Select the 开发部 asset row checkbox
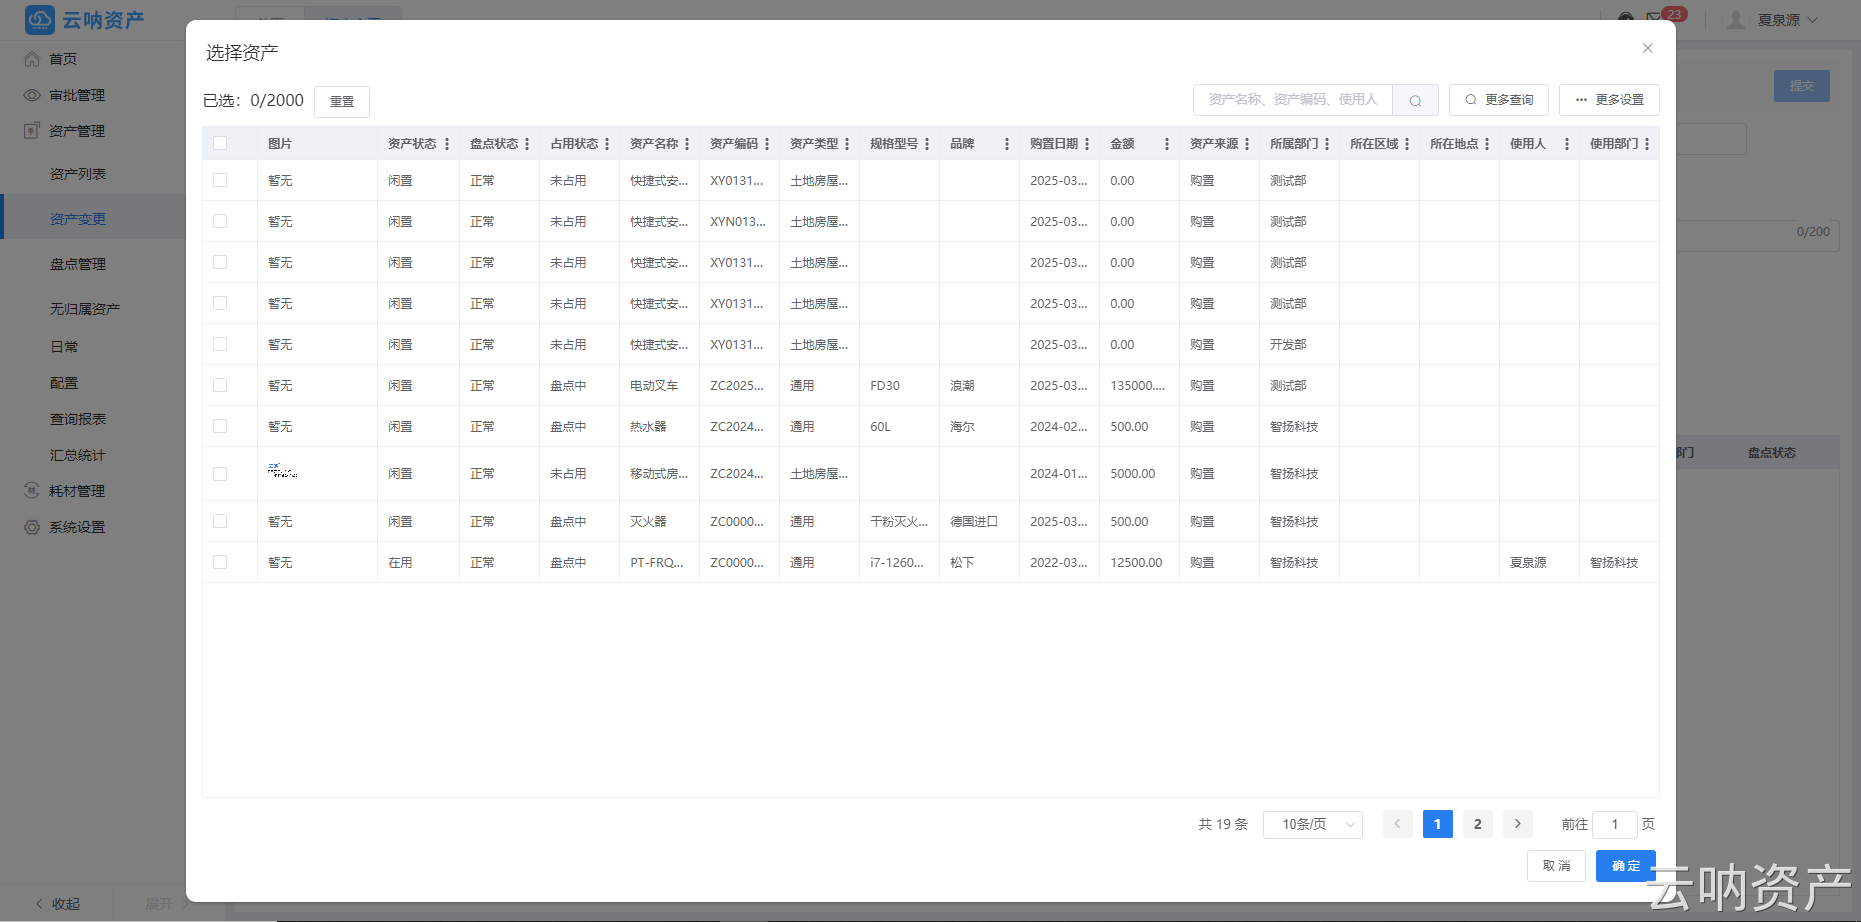The height and width of the screenshot is (922, 1861). [220, 344]
